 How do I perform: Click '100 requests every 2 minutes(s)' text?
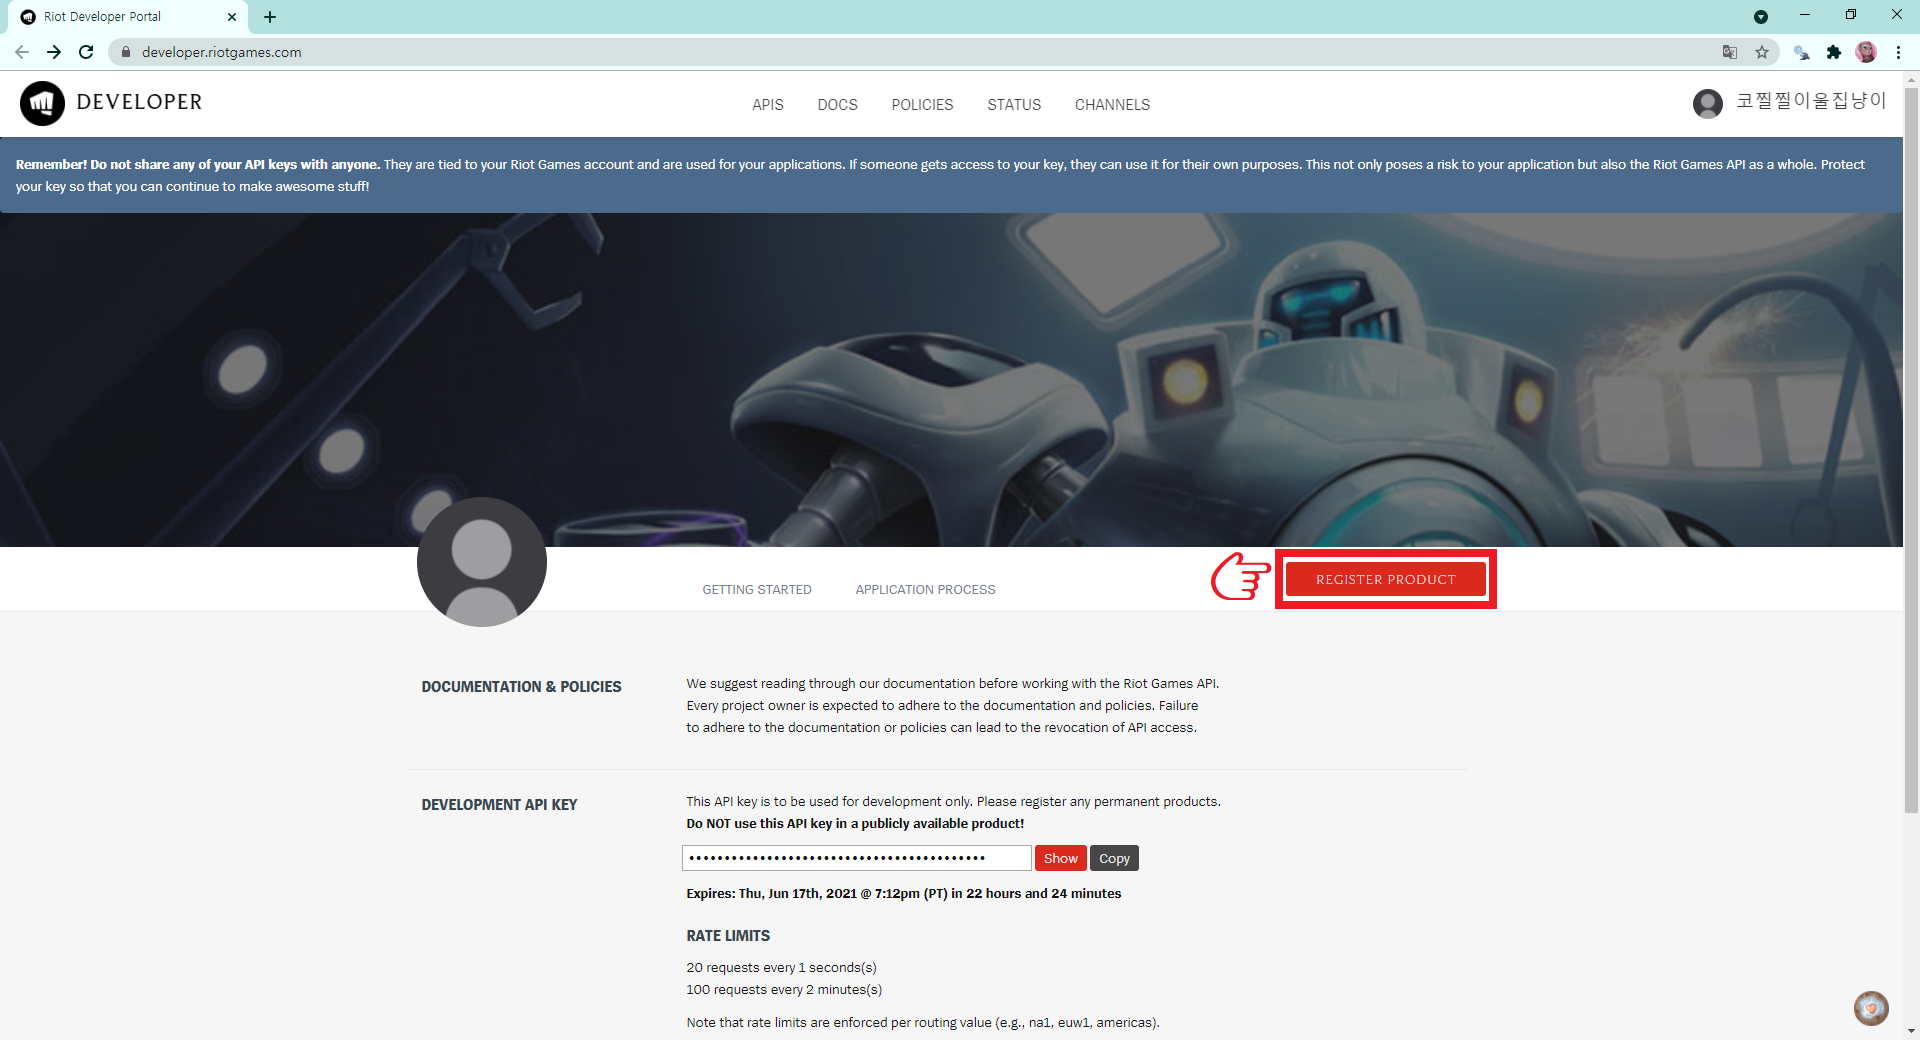784,990
